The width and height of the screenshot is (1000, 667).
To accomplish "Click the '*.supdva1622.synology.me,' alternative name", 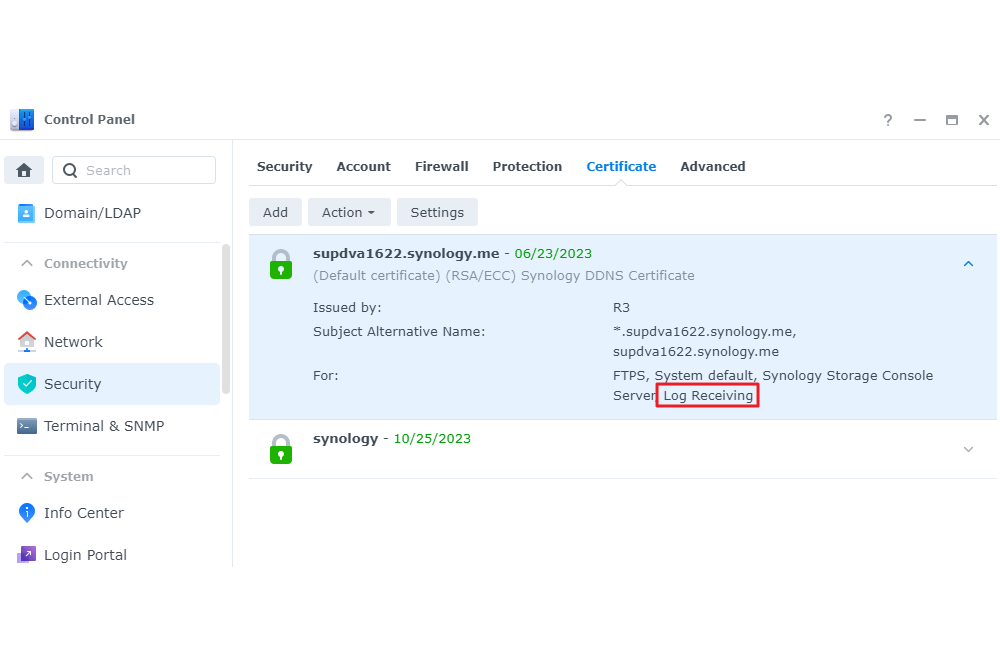I will click(x=705, y=332).
